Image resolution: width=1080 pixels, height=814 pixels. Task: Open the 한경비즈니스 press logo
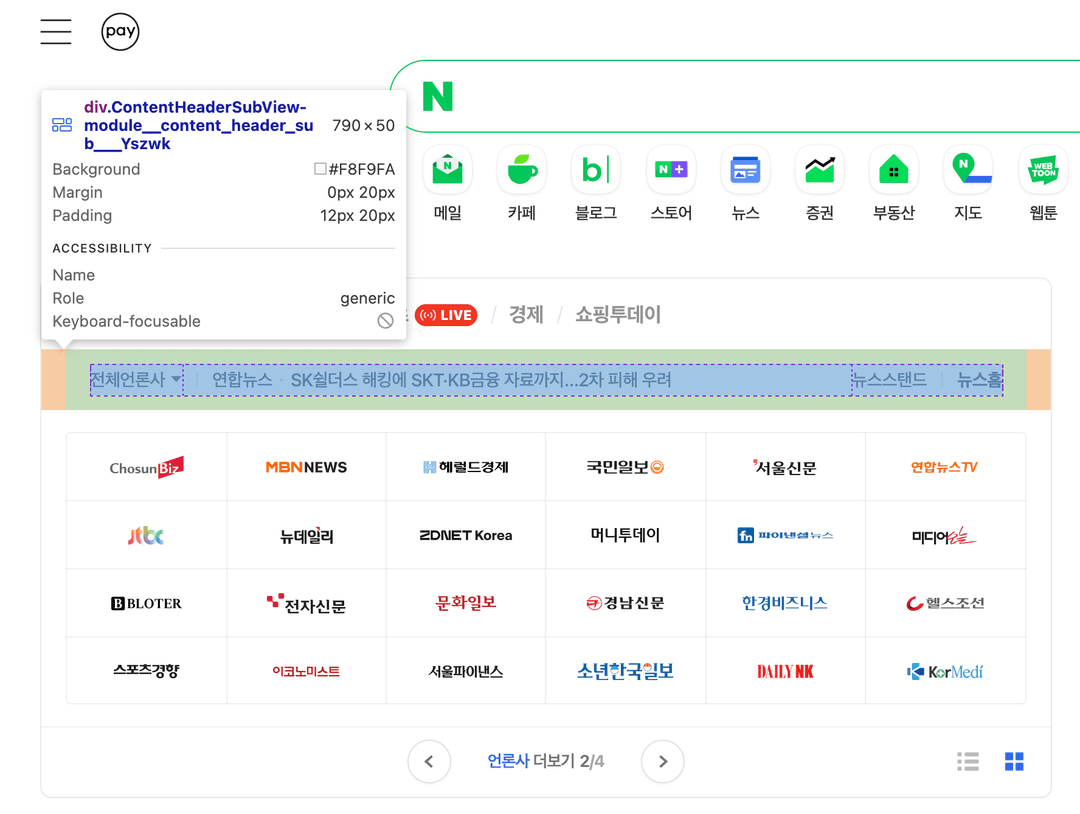(785, 603)
